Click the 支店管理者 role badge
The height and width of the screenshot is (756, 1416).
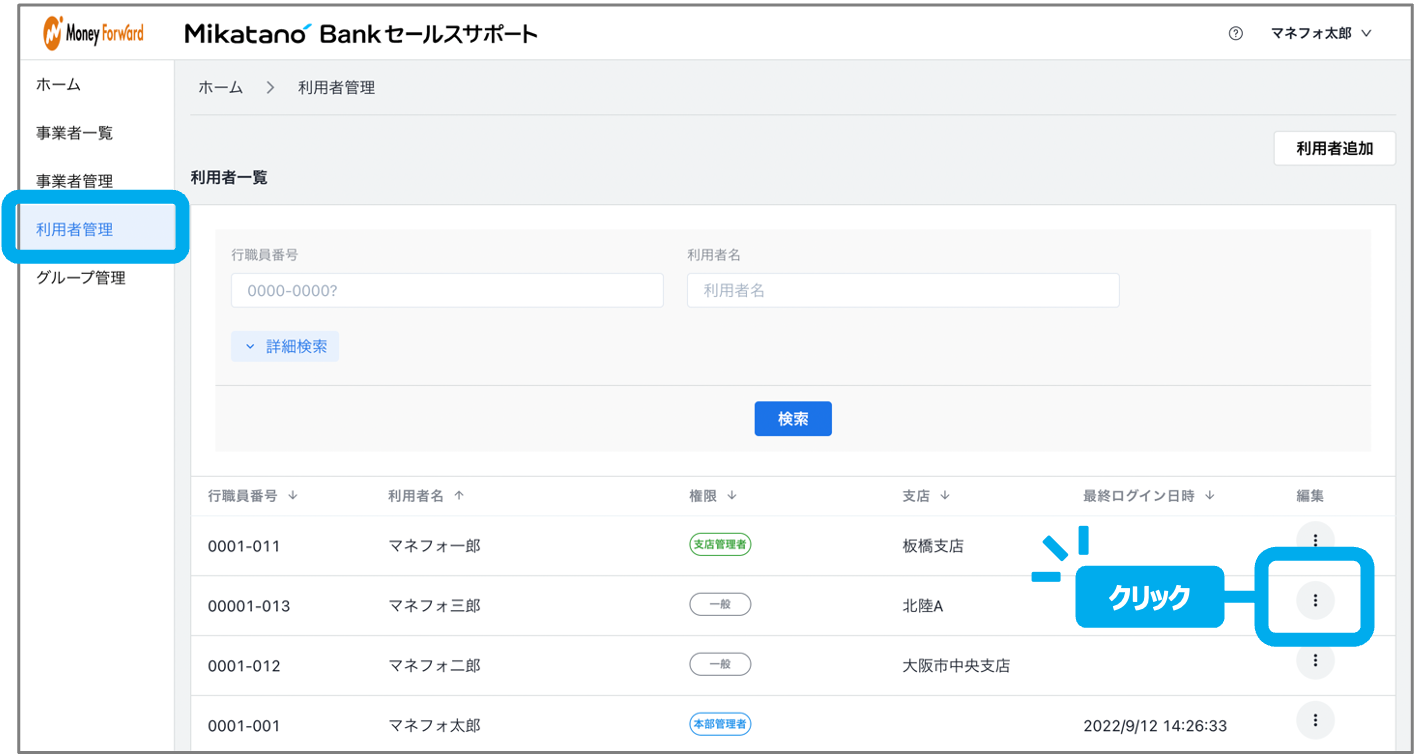720,544
